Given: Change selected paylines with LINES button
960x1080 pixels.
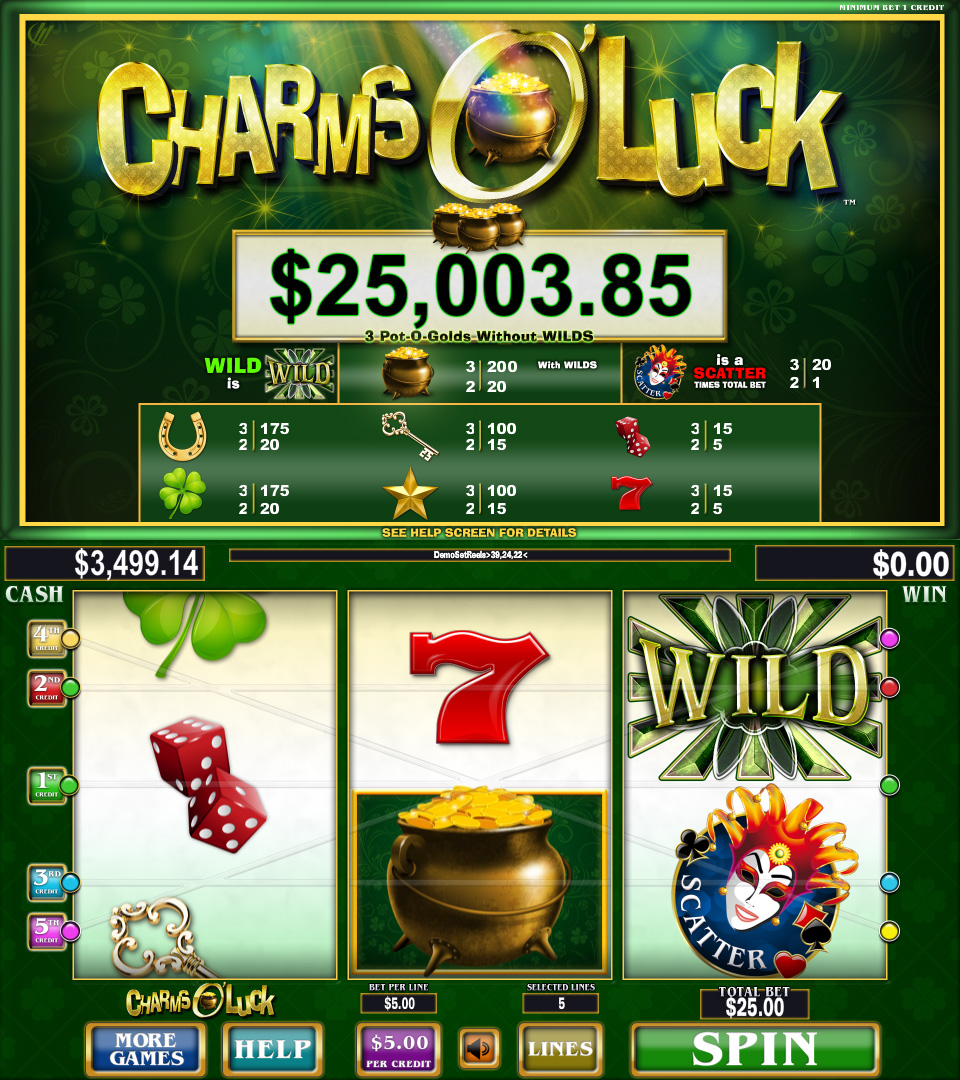Looking at the screenshot, I should point(561,1049).
